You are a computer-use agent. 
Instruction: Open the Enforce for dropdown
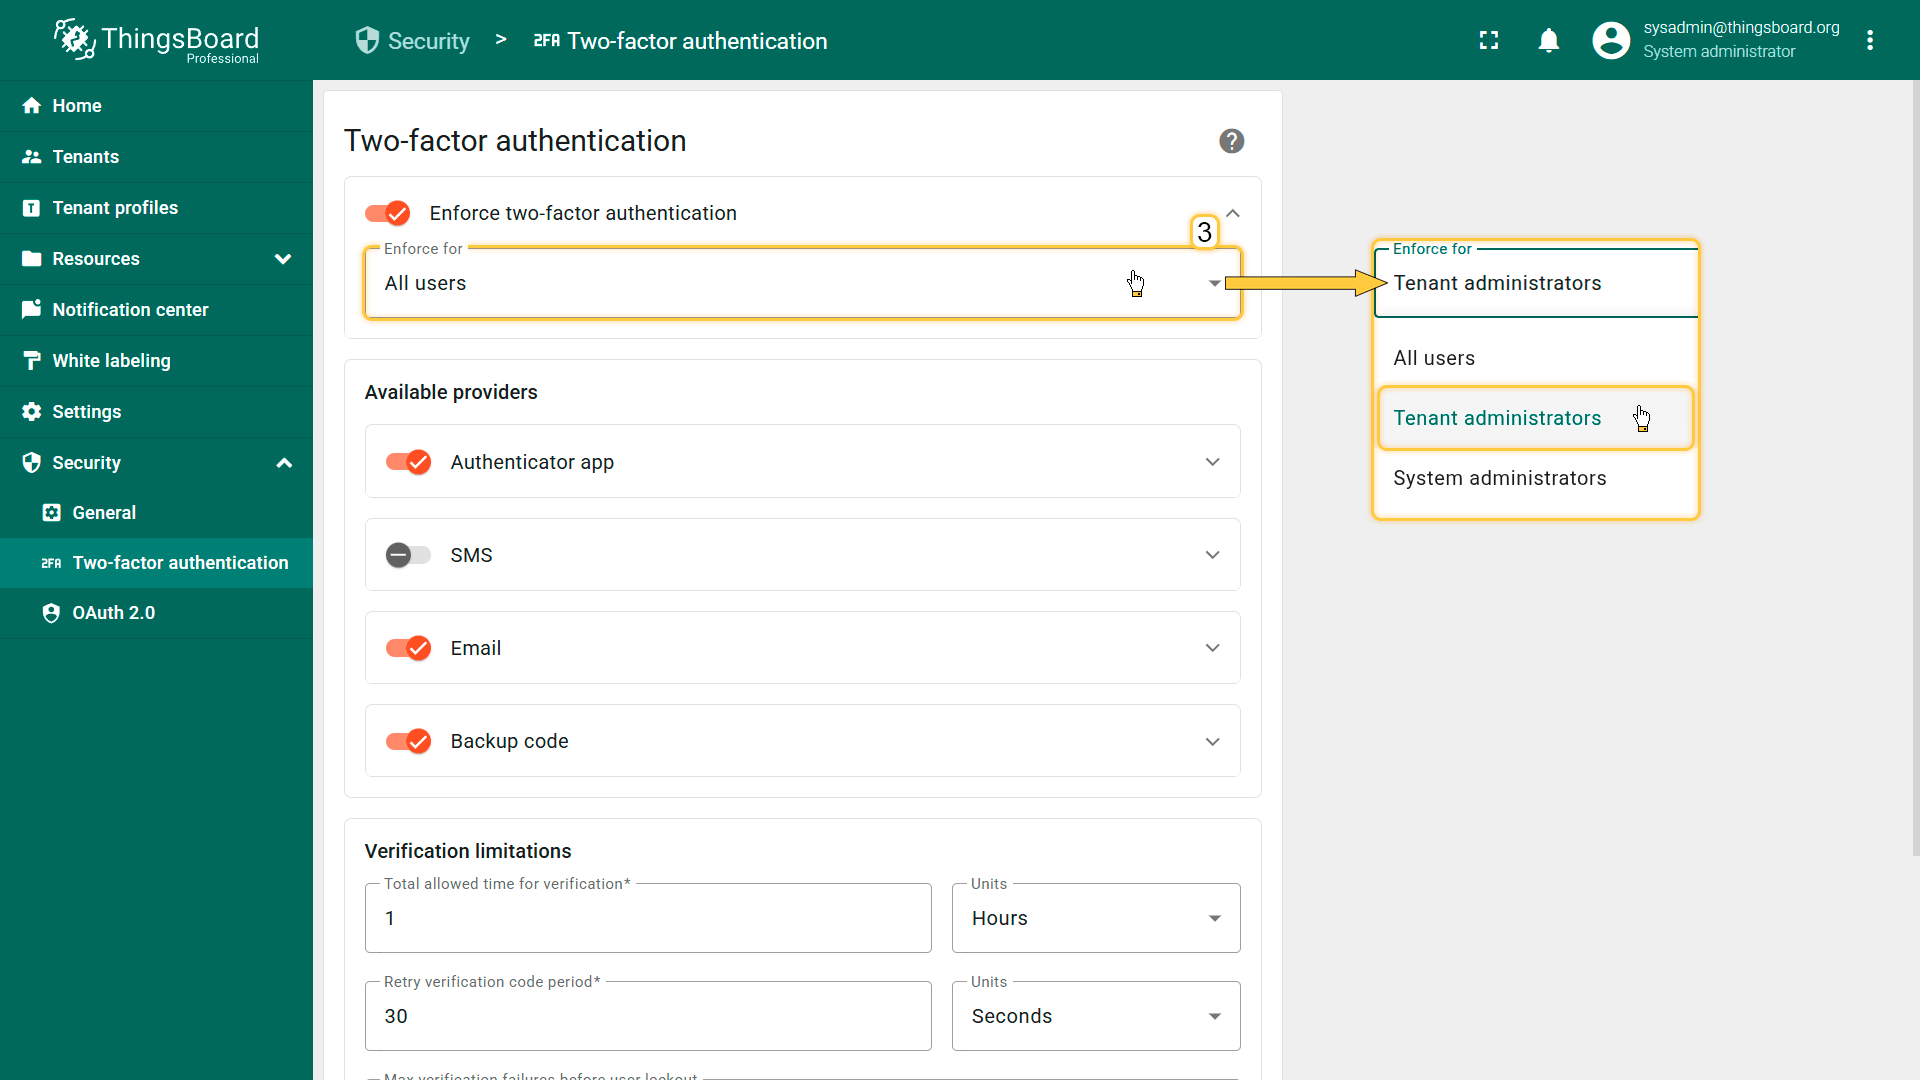pos(802,284)
